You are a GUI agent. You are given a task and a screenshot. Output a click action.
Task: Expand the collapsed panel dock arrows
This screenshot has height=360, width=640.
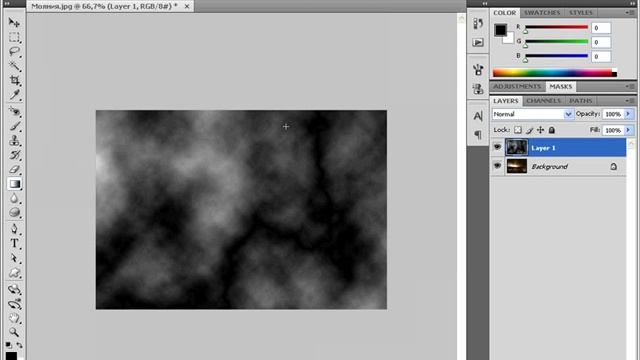click(484, 3)
